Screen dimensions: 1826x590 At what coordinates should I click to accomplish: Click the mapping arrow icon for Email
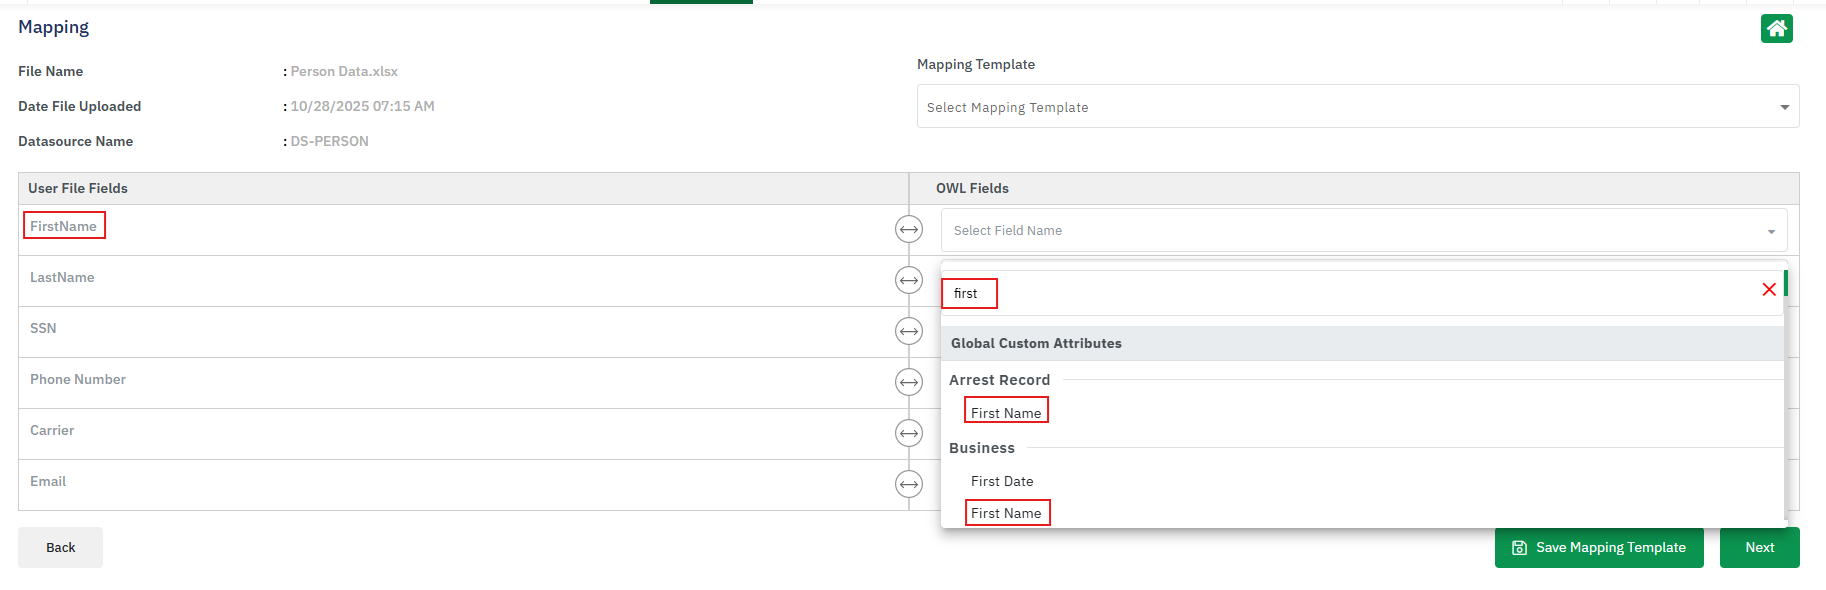[x=908, y=485]
